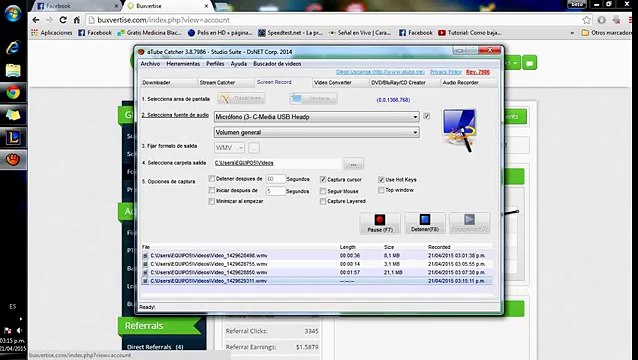638x360 pixels.
Task: Enable Minimizar al empezar checkbox
Action: tap(212, 201)
